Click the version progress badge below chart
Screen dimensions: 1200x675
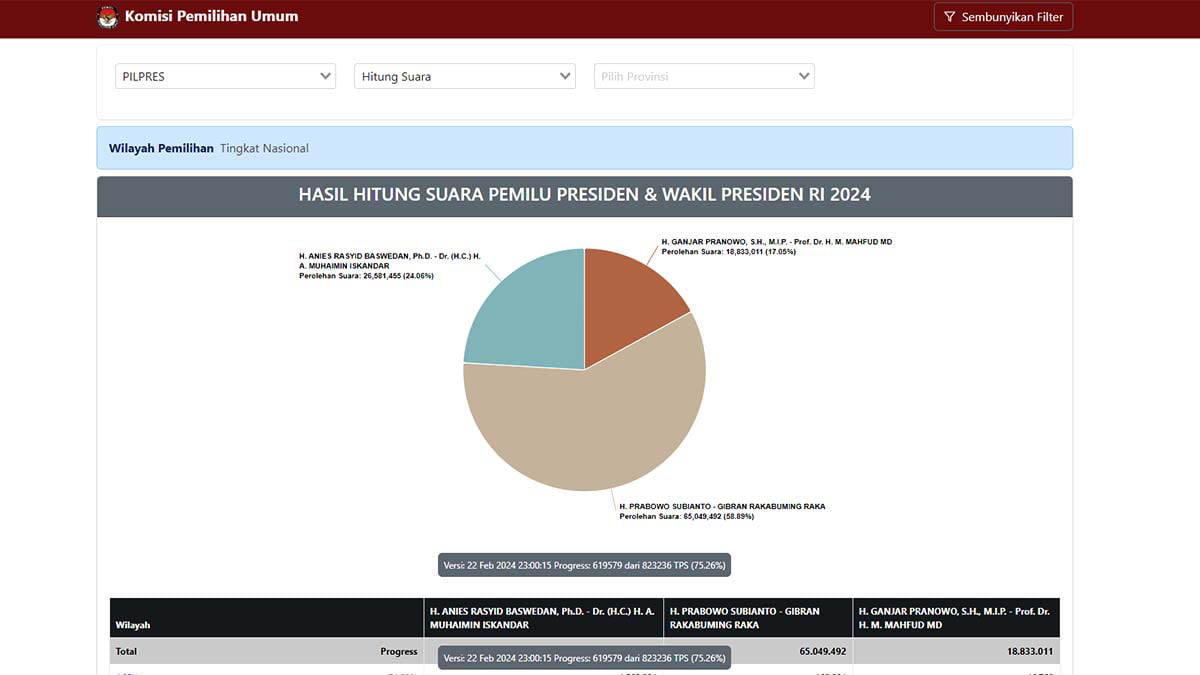584,565
